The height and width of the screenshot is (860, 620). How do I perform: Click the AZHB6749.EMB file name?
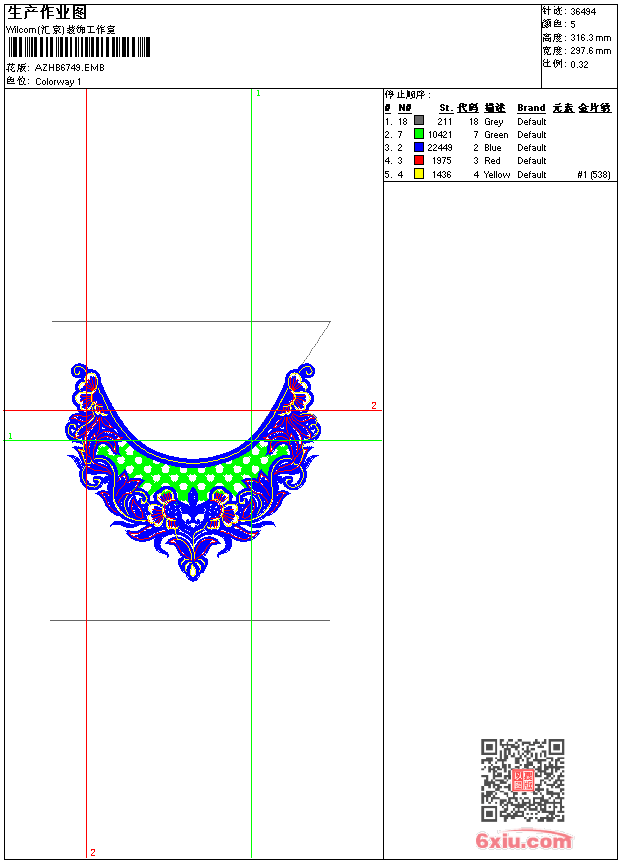69,68
